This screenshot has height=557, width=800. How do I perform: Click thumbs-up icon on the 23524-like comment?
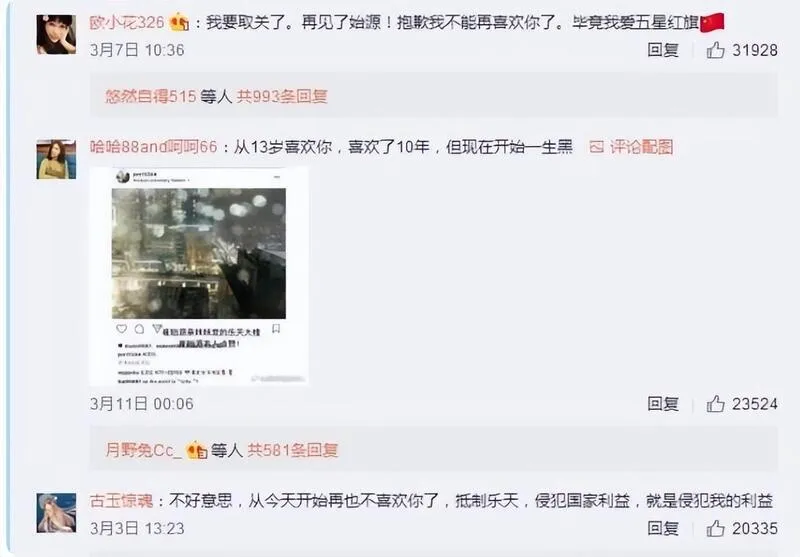pos(715,404)
